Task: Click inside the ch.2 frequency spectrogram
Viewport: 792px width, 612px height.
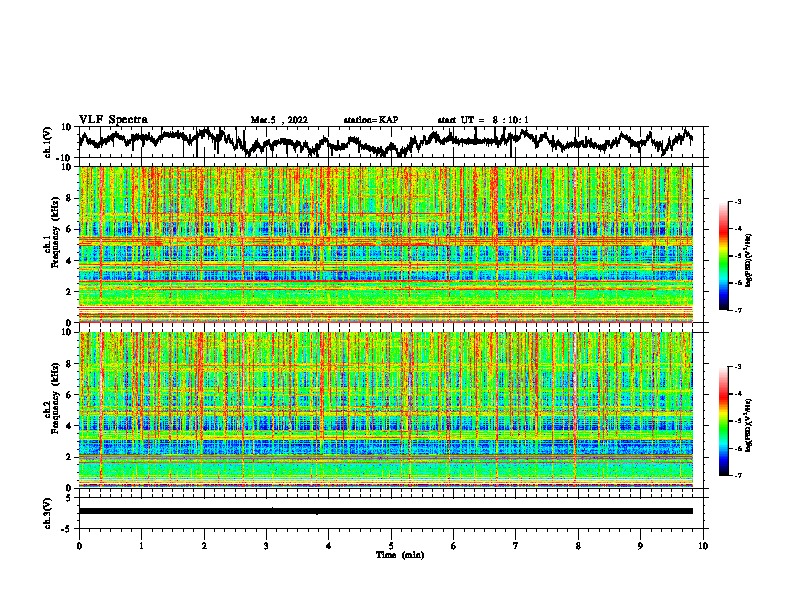Action: (x=386, y=410)
